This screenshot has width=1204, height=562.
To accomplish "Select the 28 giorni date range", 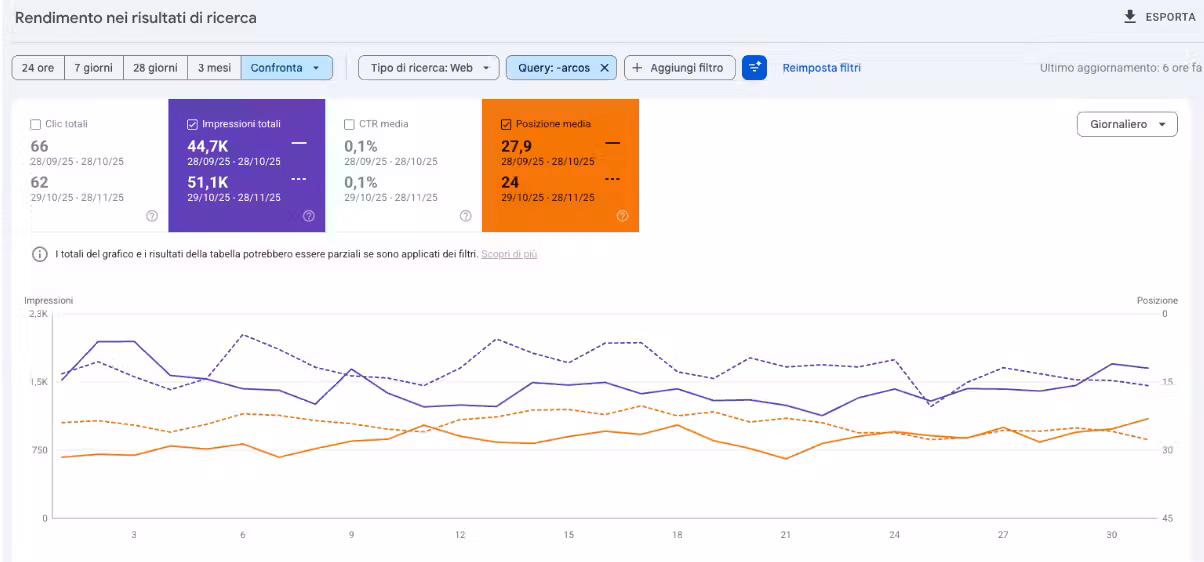I will pos(155,68).
